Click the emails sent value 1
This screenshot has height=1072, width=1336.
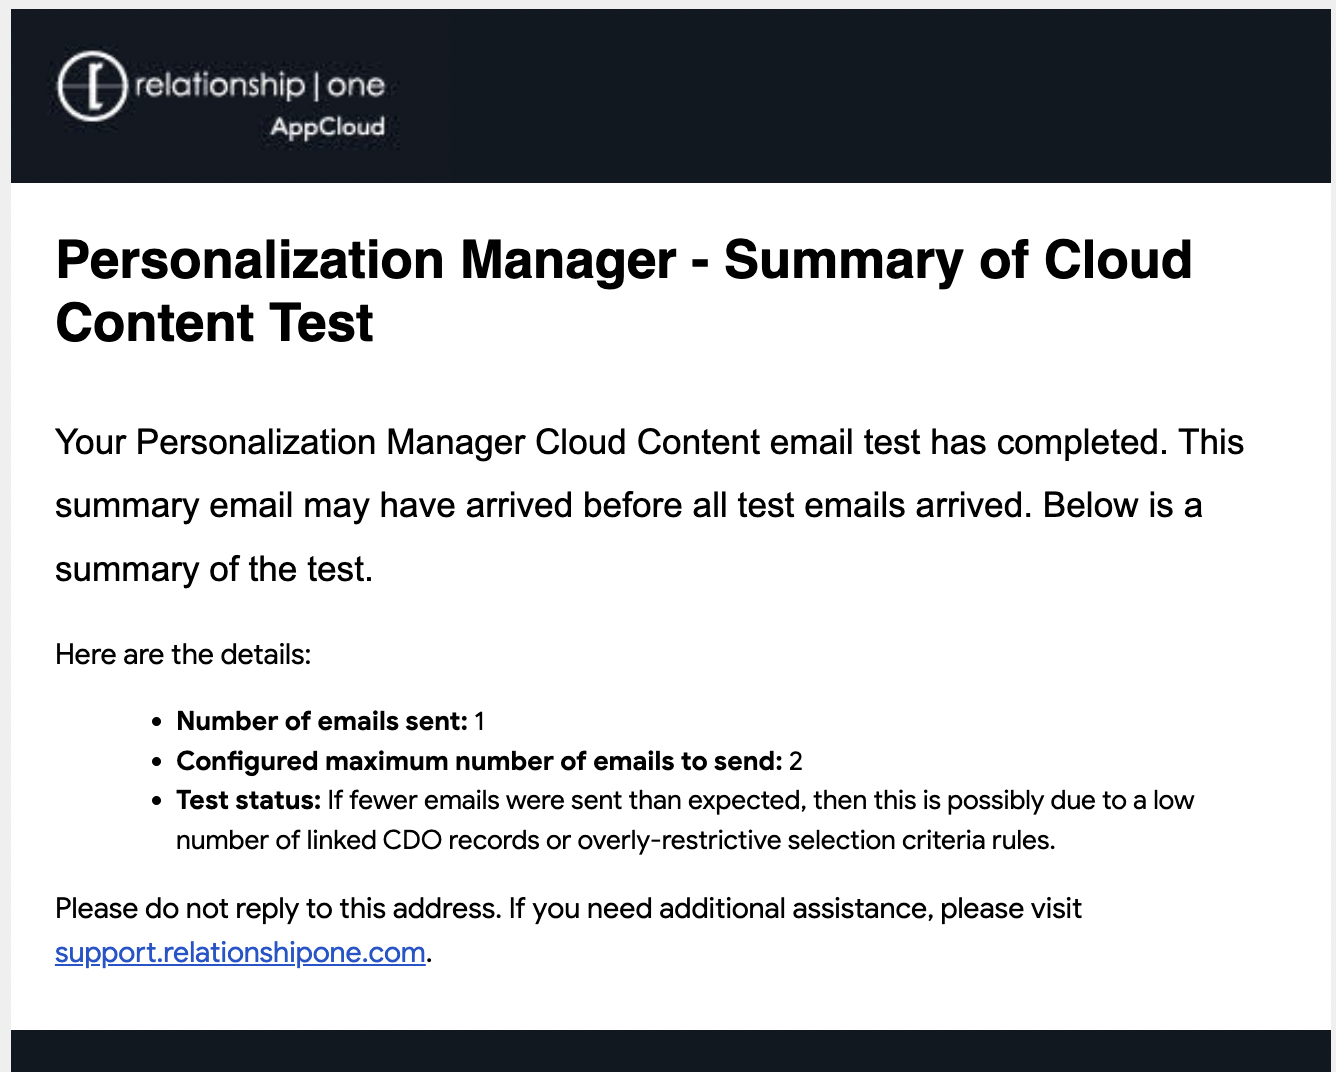pos(480,721)
